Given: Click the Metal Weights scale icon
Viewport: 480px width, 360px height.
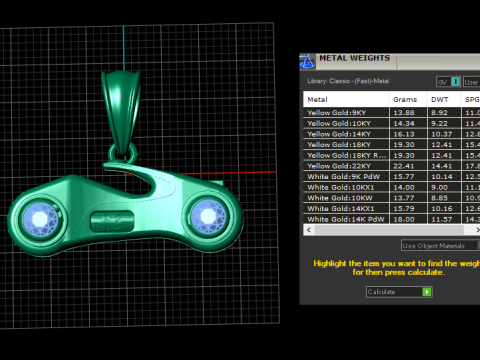Looking at the screenshot, I should pos(307,62).
